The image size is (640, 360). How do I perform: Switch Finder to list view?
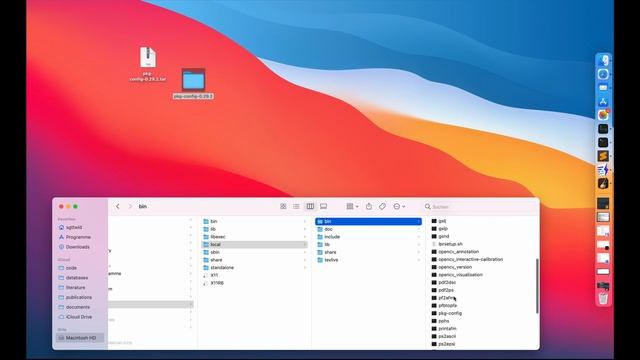click(x=296, y=207)
